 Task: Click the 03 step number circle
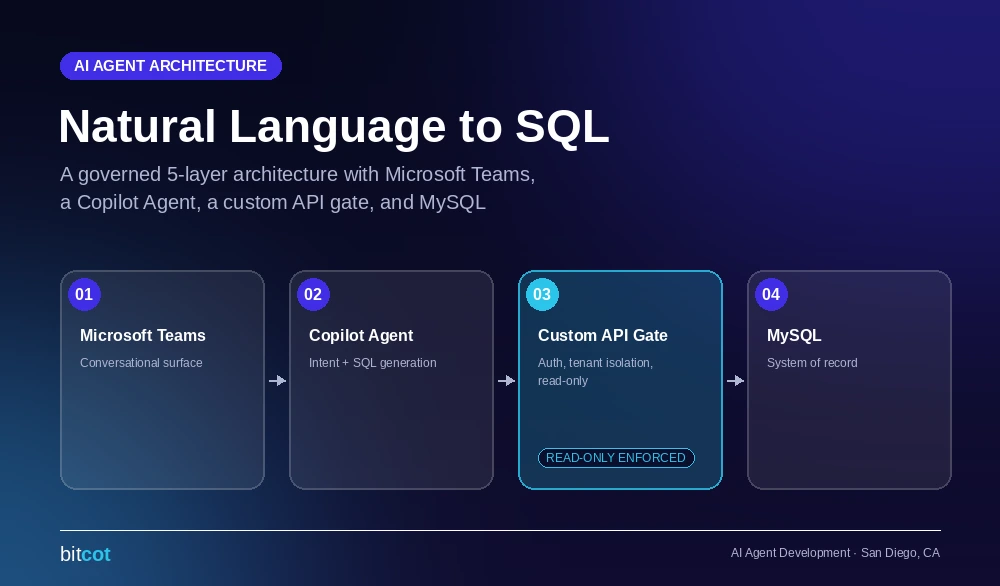(542, 294)
